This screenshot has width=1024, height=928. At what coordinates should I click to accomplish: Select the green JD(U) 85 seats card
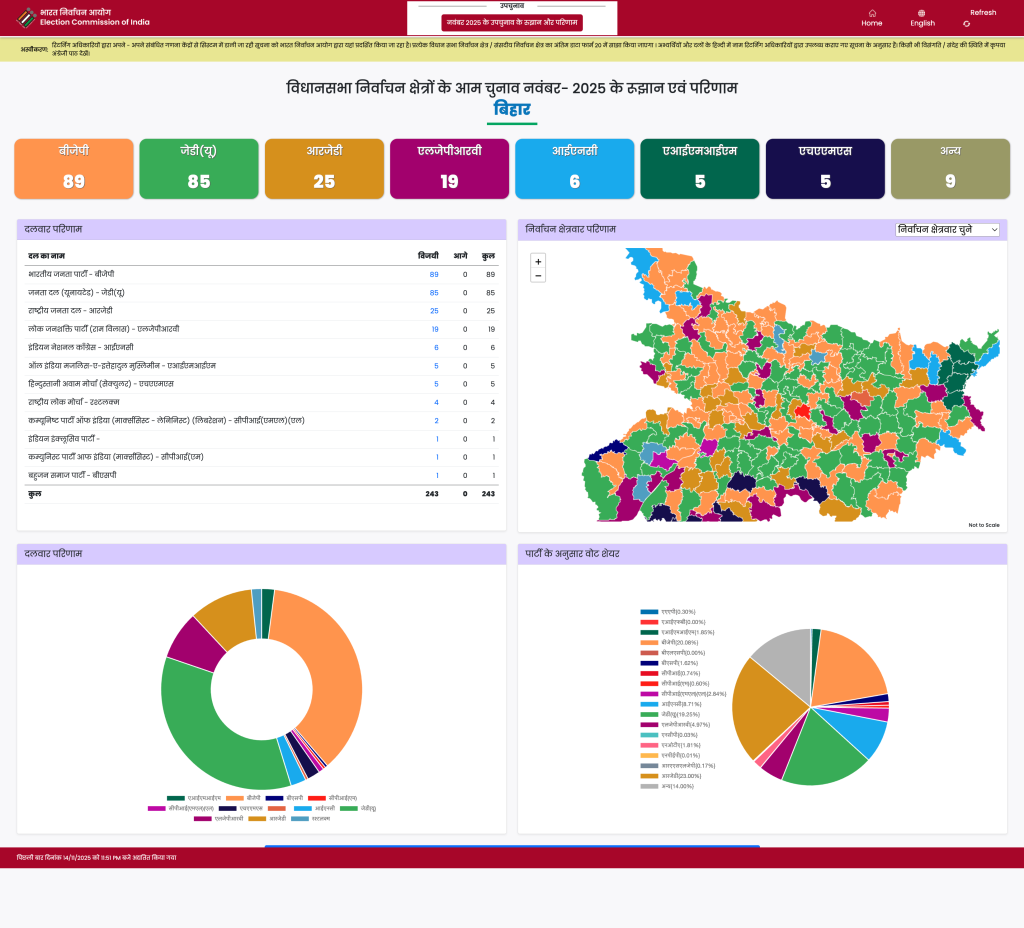pyautogui.click(x=199, y=169)
